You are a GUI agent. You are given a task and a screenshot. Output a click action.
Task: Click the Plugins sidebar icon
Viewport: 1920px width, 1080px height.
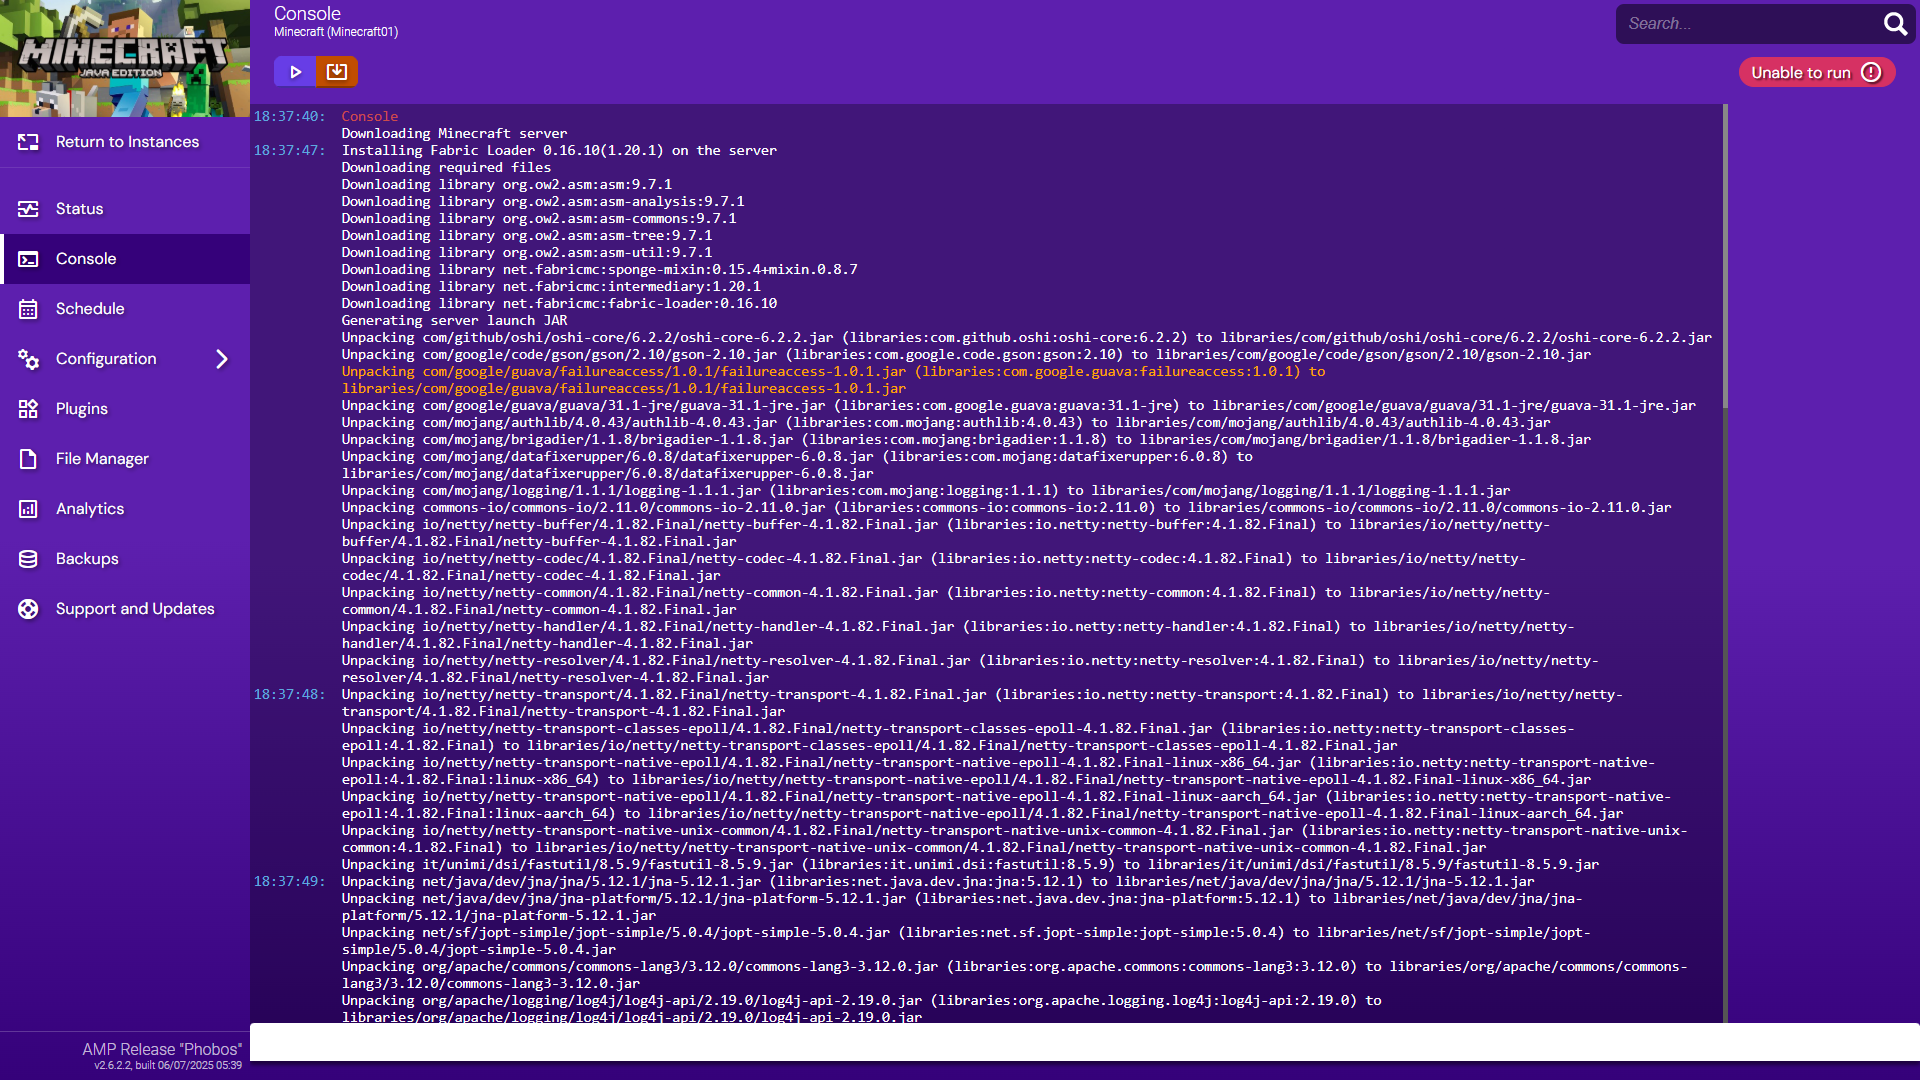(28, 409)
